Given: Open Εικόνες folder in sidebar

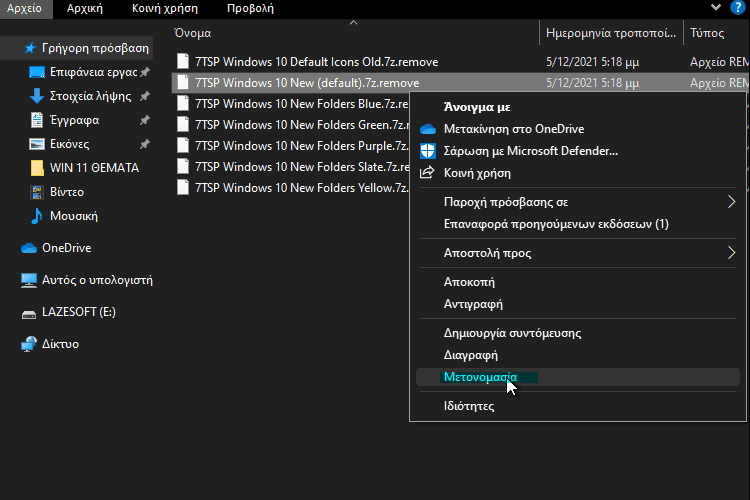Looking at the screenshot, I should pyautogui.click(x=69, y=144).
